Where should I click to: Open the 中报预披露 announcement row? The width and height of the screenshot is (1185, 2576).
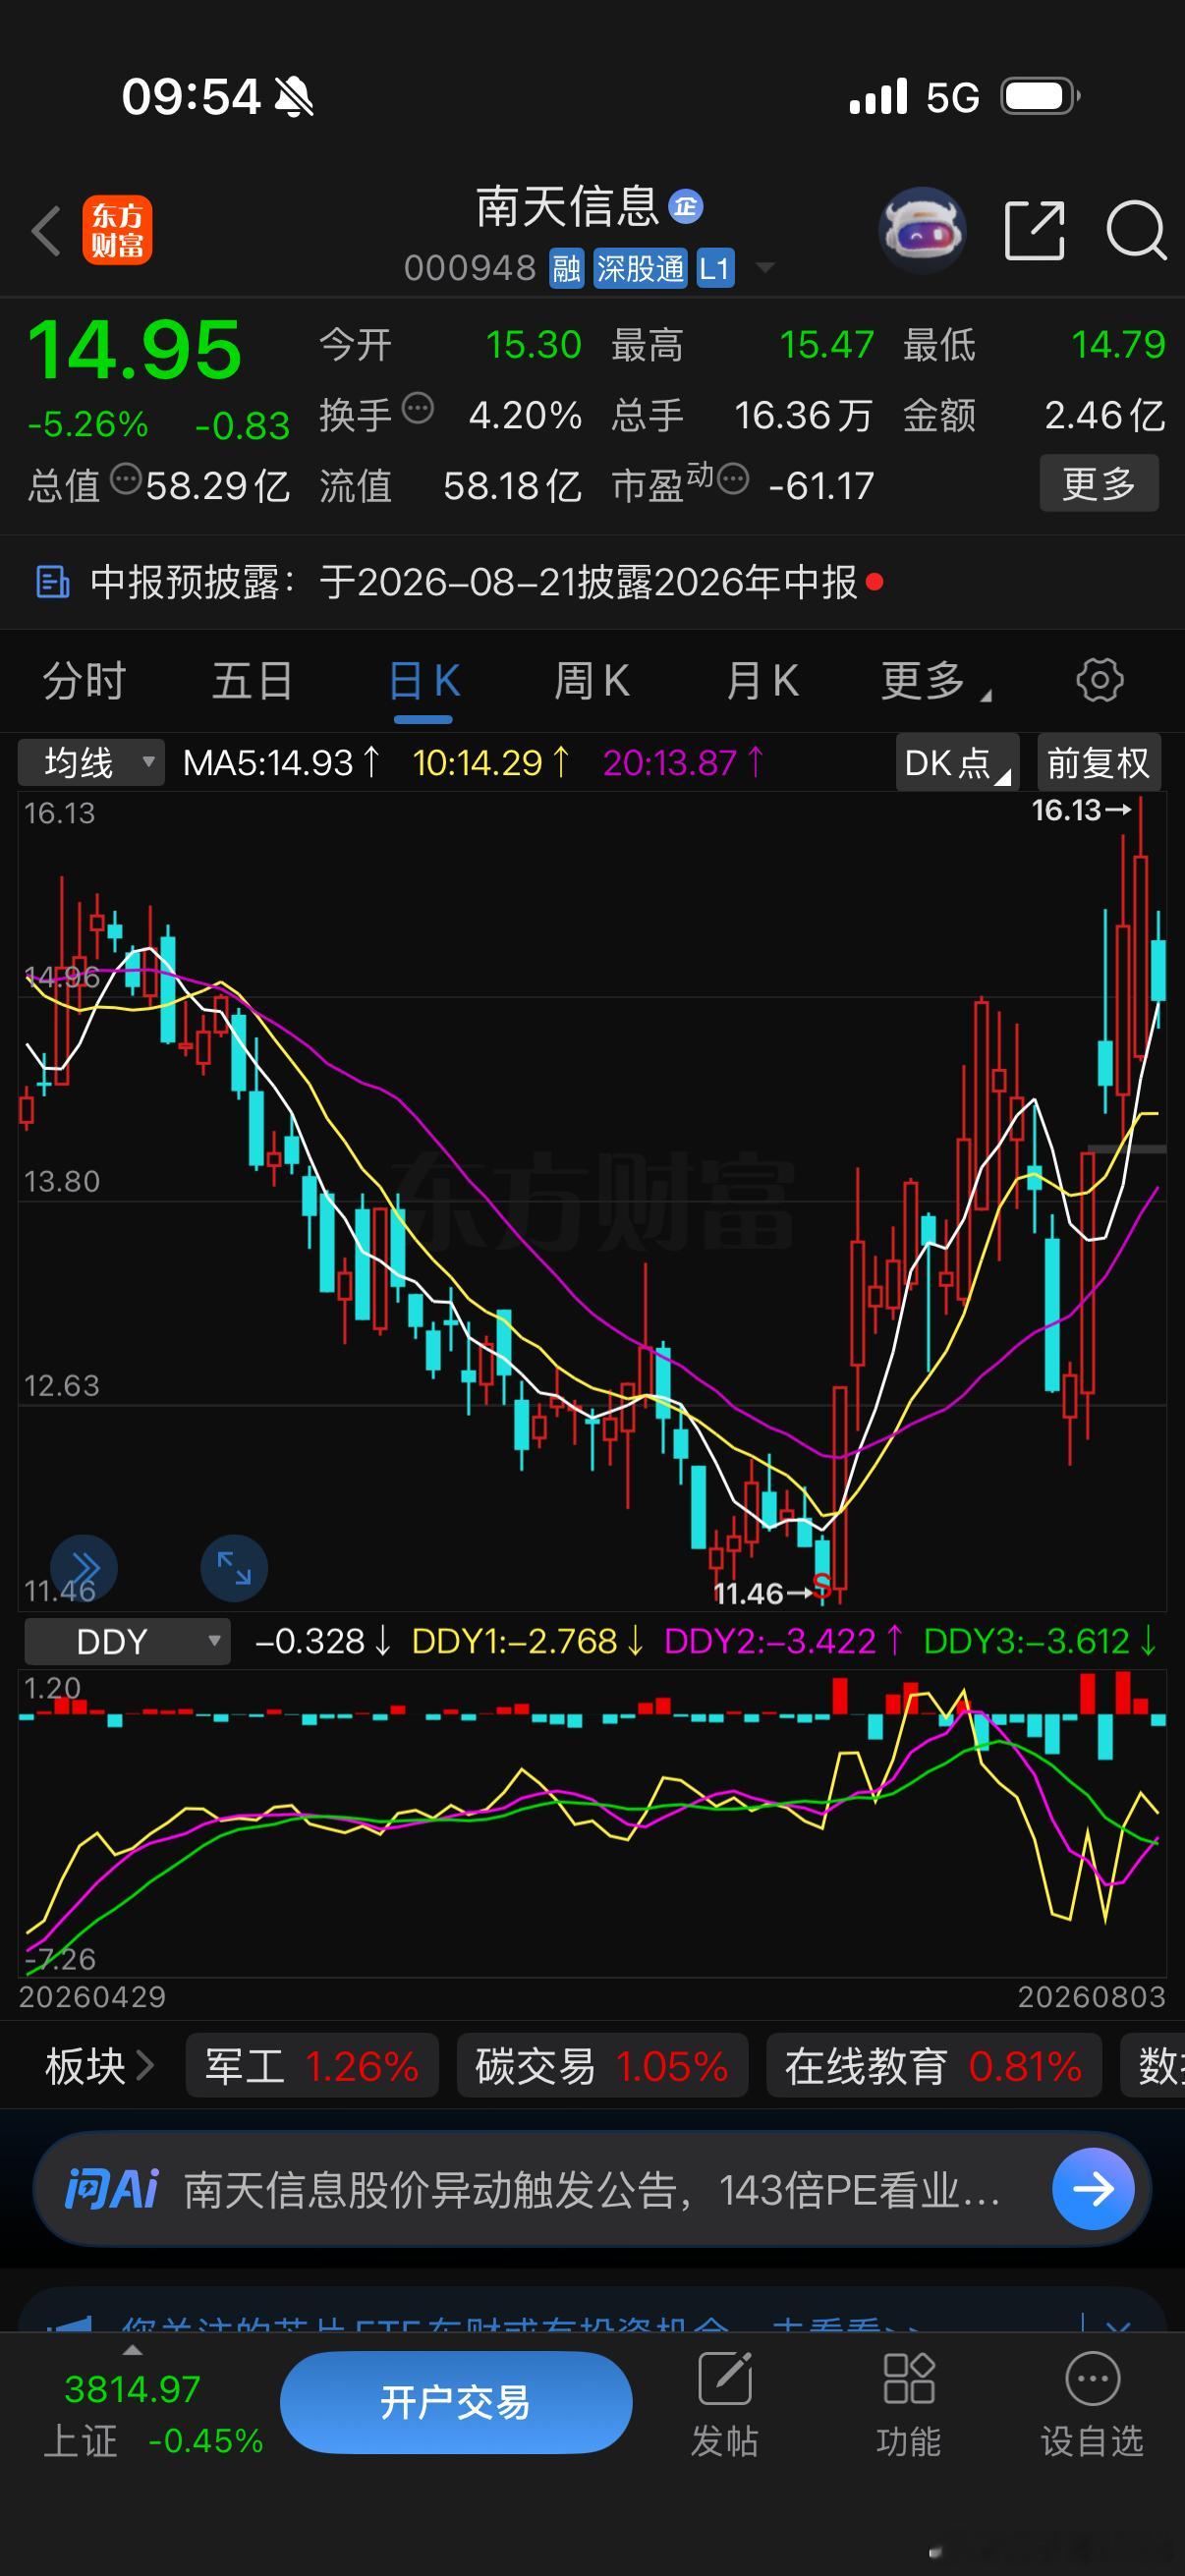tap(592, 582)
